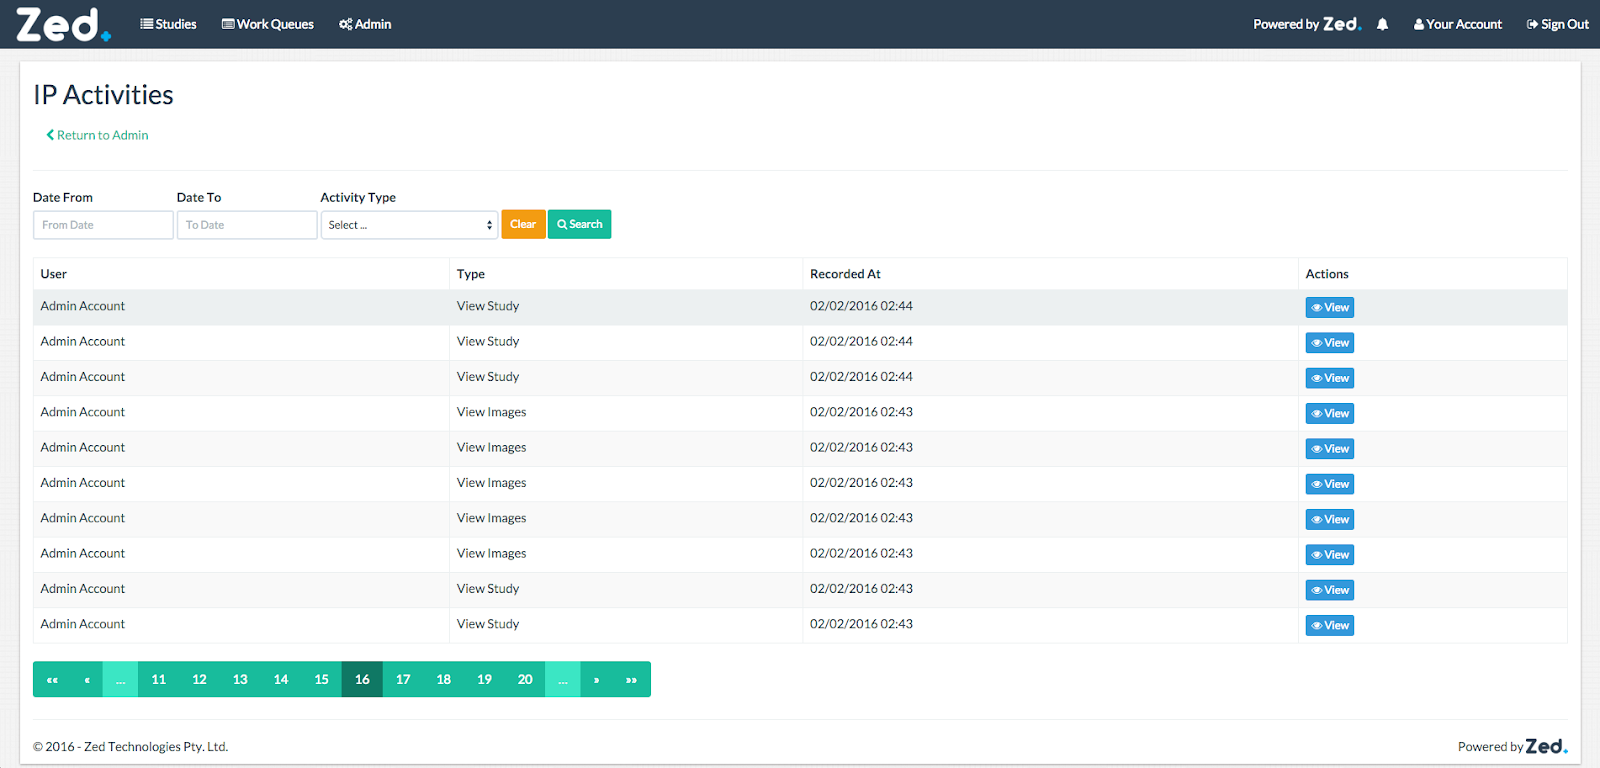This screenshot has height=768, width=1600.
Task: Click the green Search button
Action: (579, 224)
